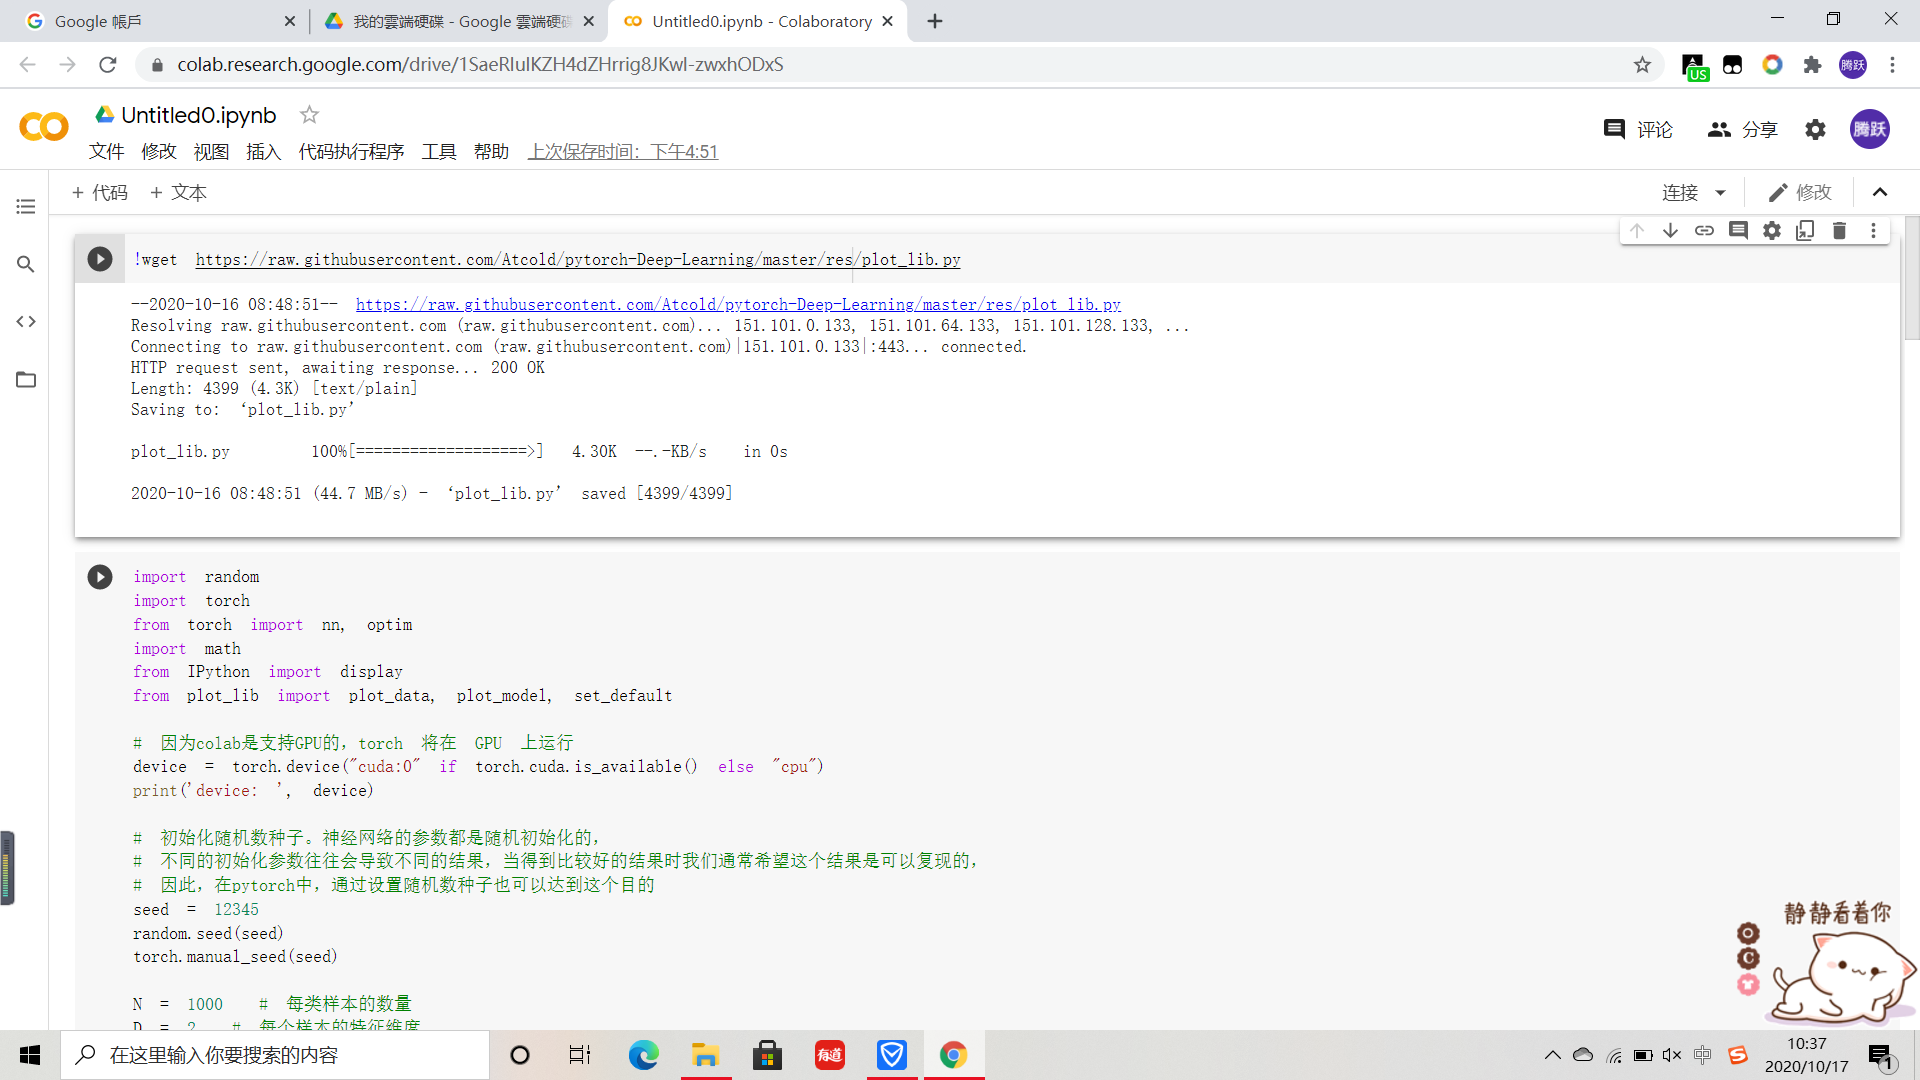Image resolution: width=1920 pixels, height=1080 pixels.
Task: Delete the selected cell with trash icon
Action: [1839, 231]
